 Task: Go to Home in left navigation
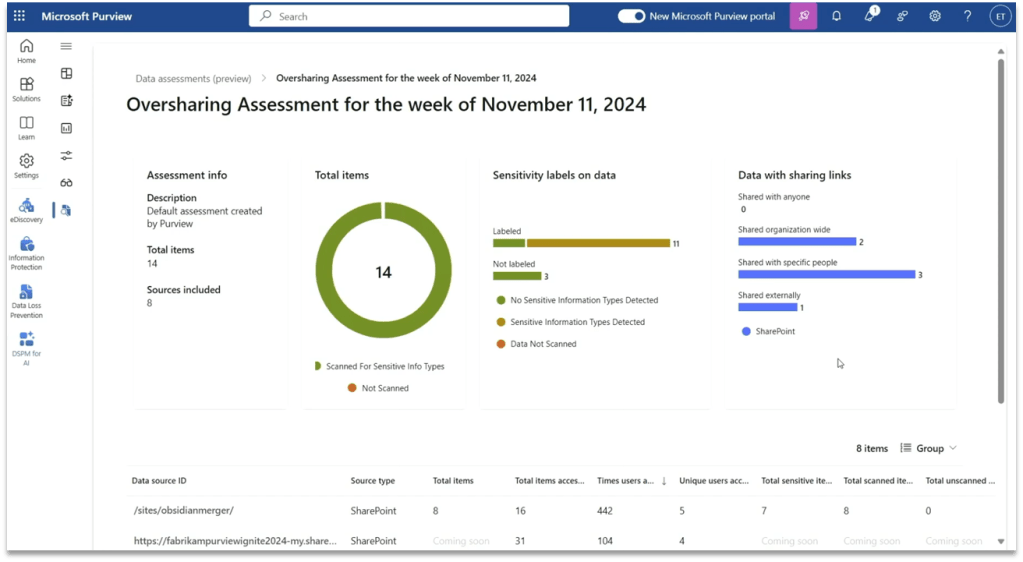point(26,51)
